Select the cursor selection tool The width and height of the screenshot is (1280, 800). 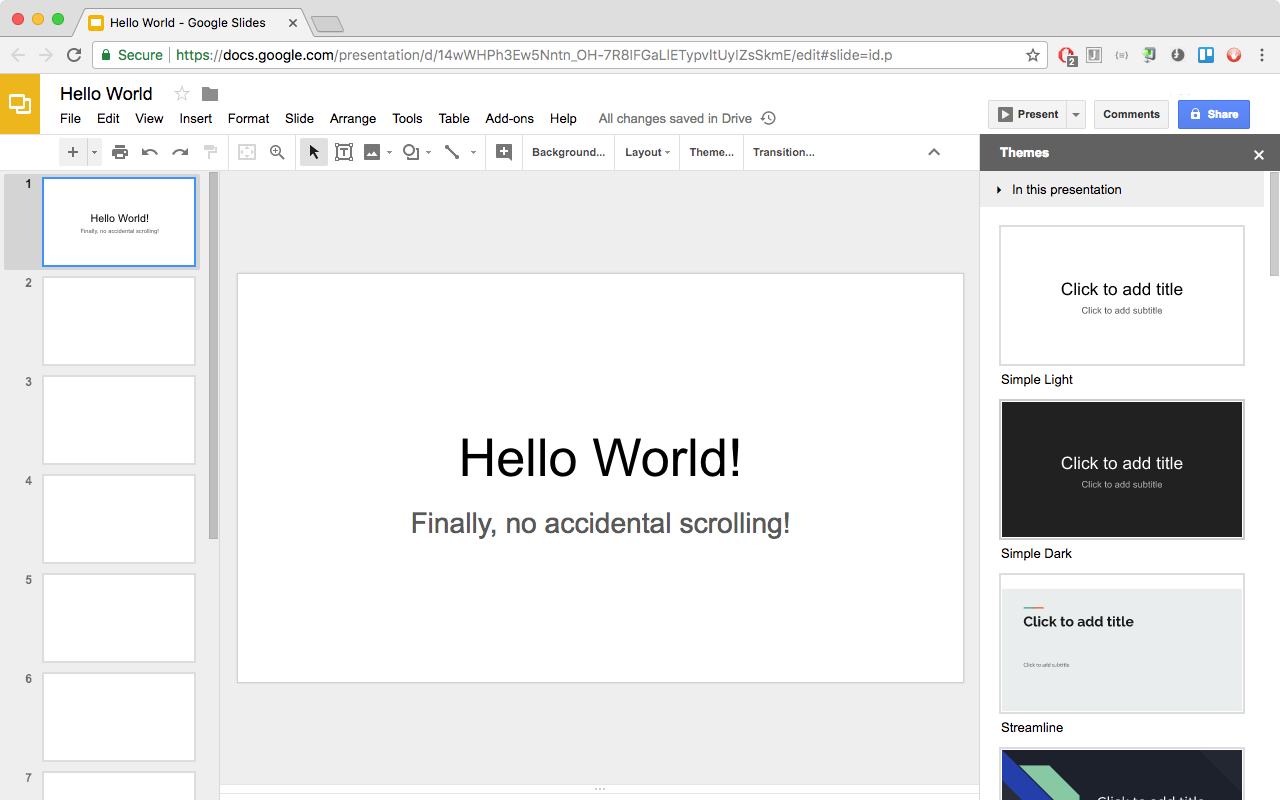point(313,152)
